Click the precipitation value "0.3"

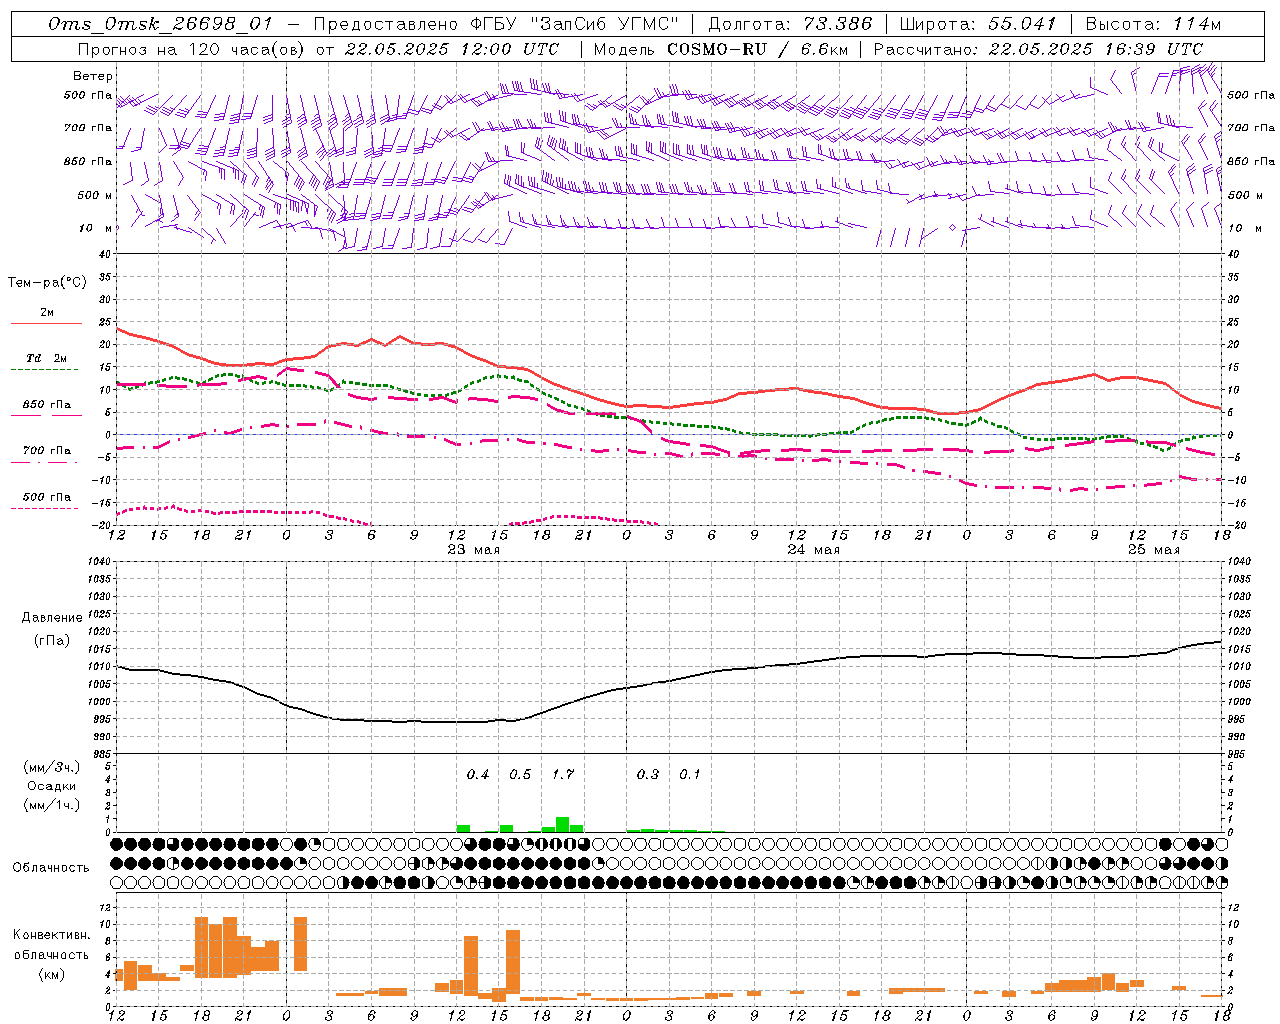point(648,774)
